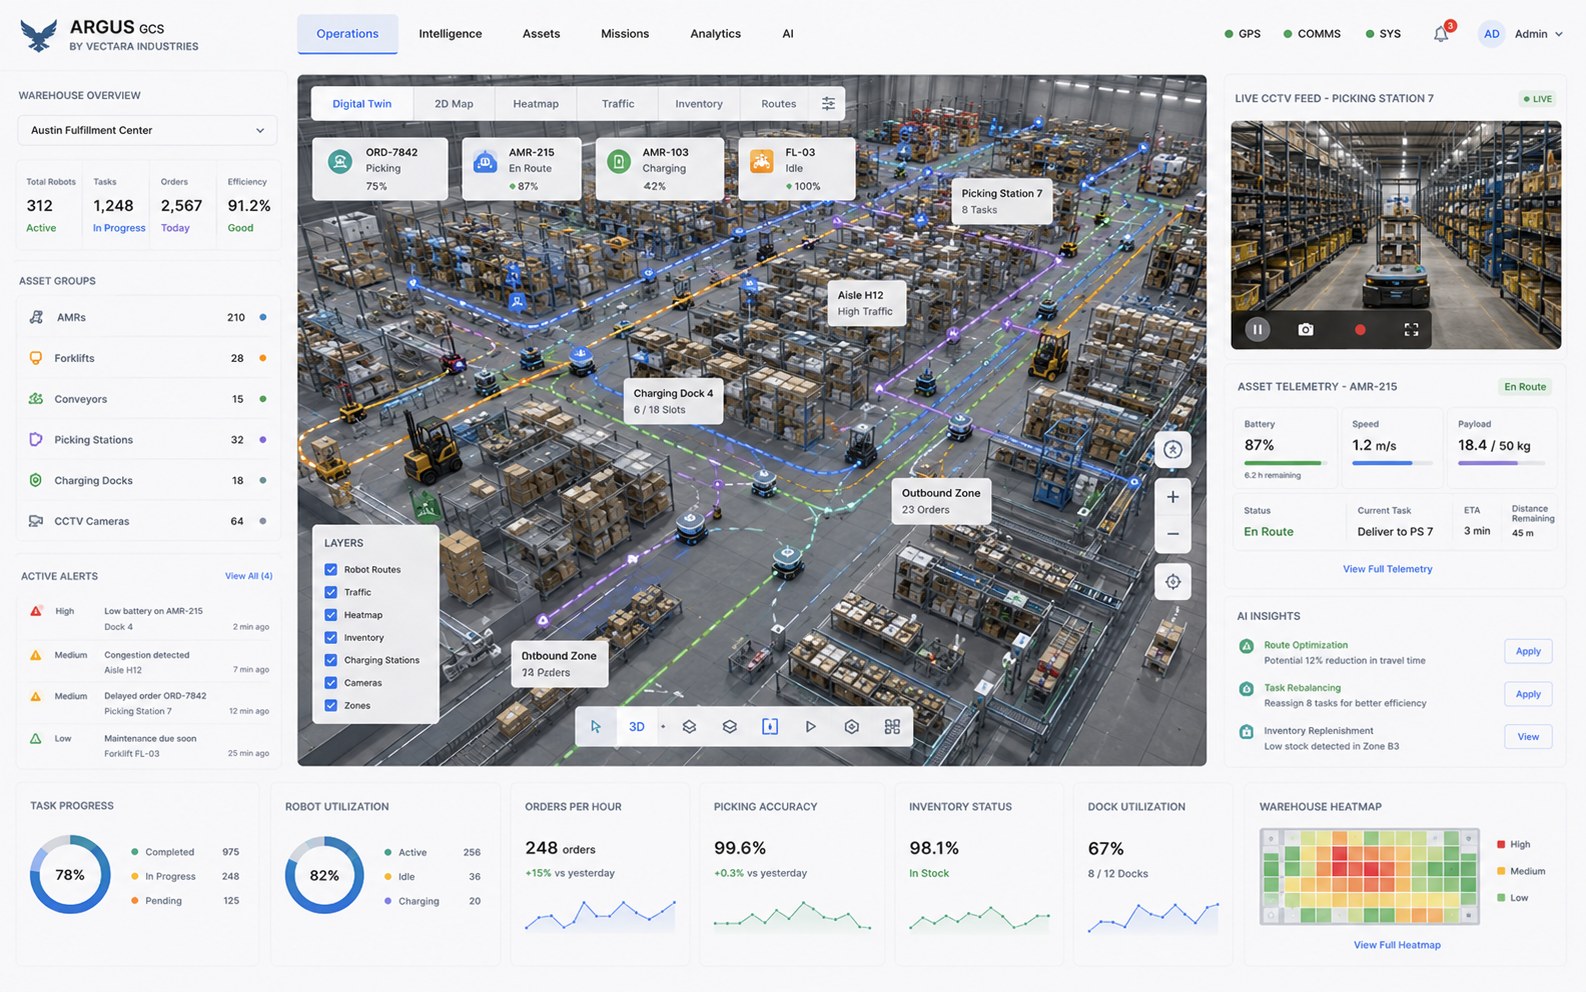
Task: Click the Picking Stations group icon
Action: pos(36,439)
